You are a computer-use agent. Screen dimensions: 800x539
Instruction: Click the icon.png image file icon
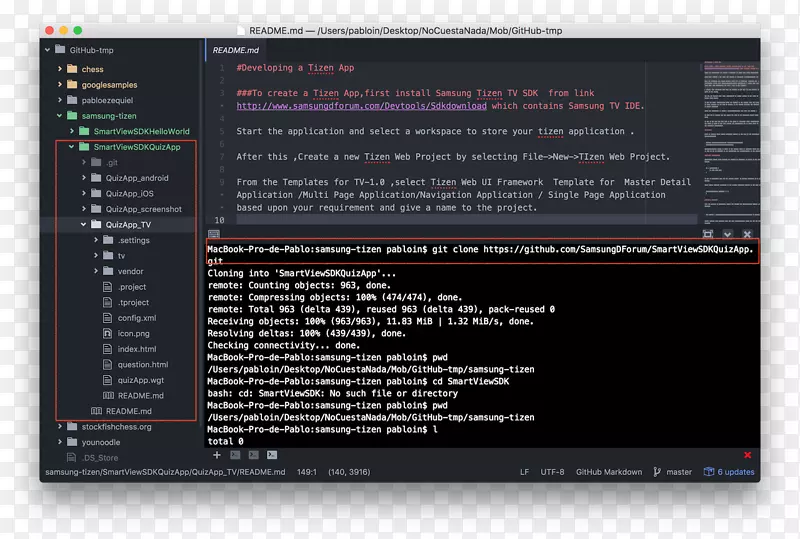point(109,333)
